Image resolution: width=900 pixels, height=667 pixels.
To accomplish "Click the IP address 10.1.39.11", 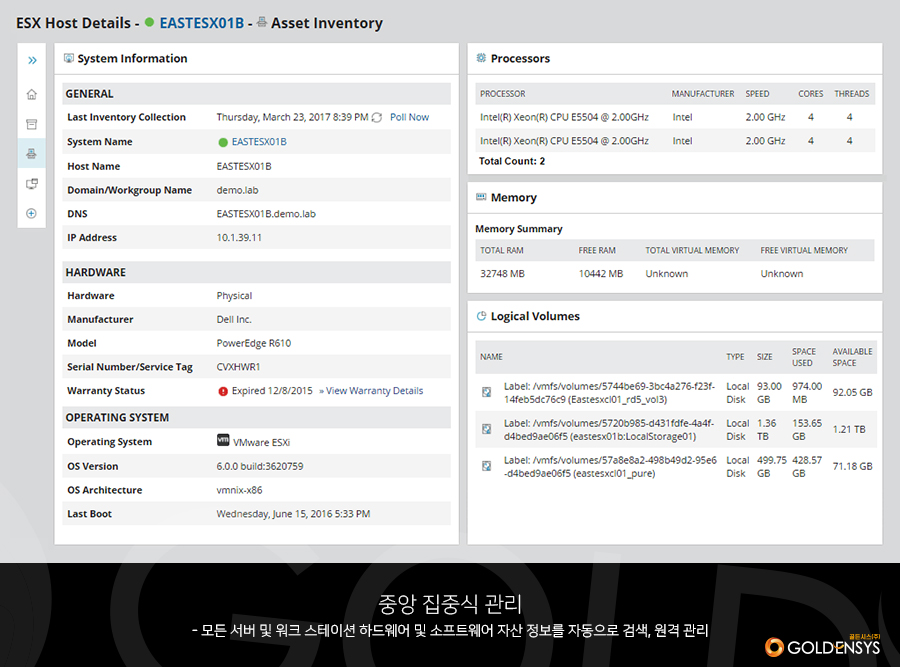I will pyautogui.click(x=239, y=238).
